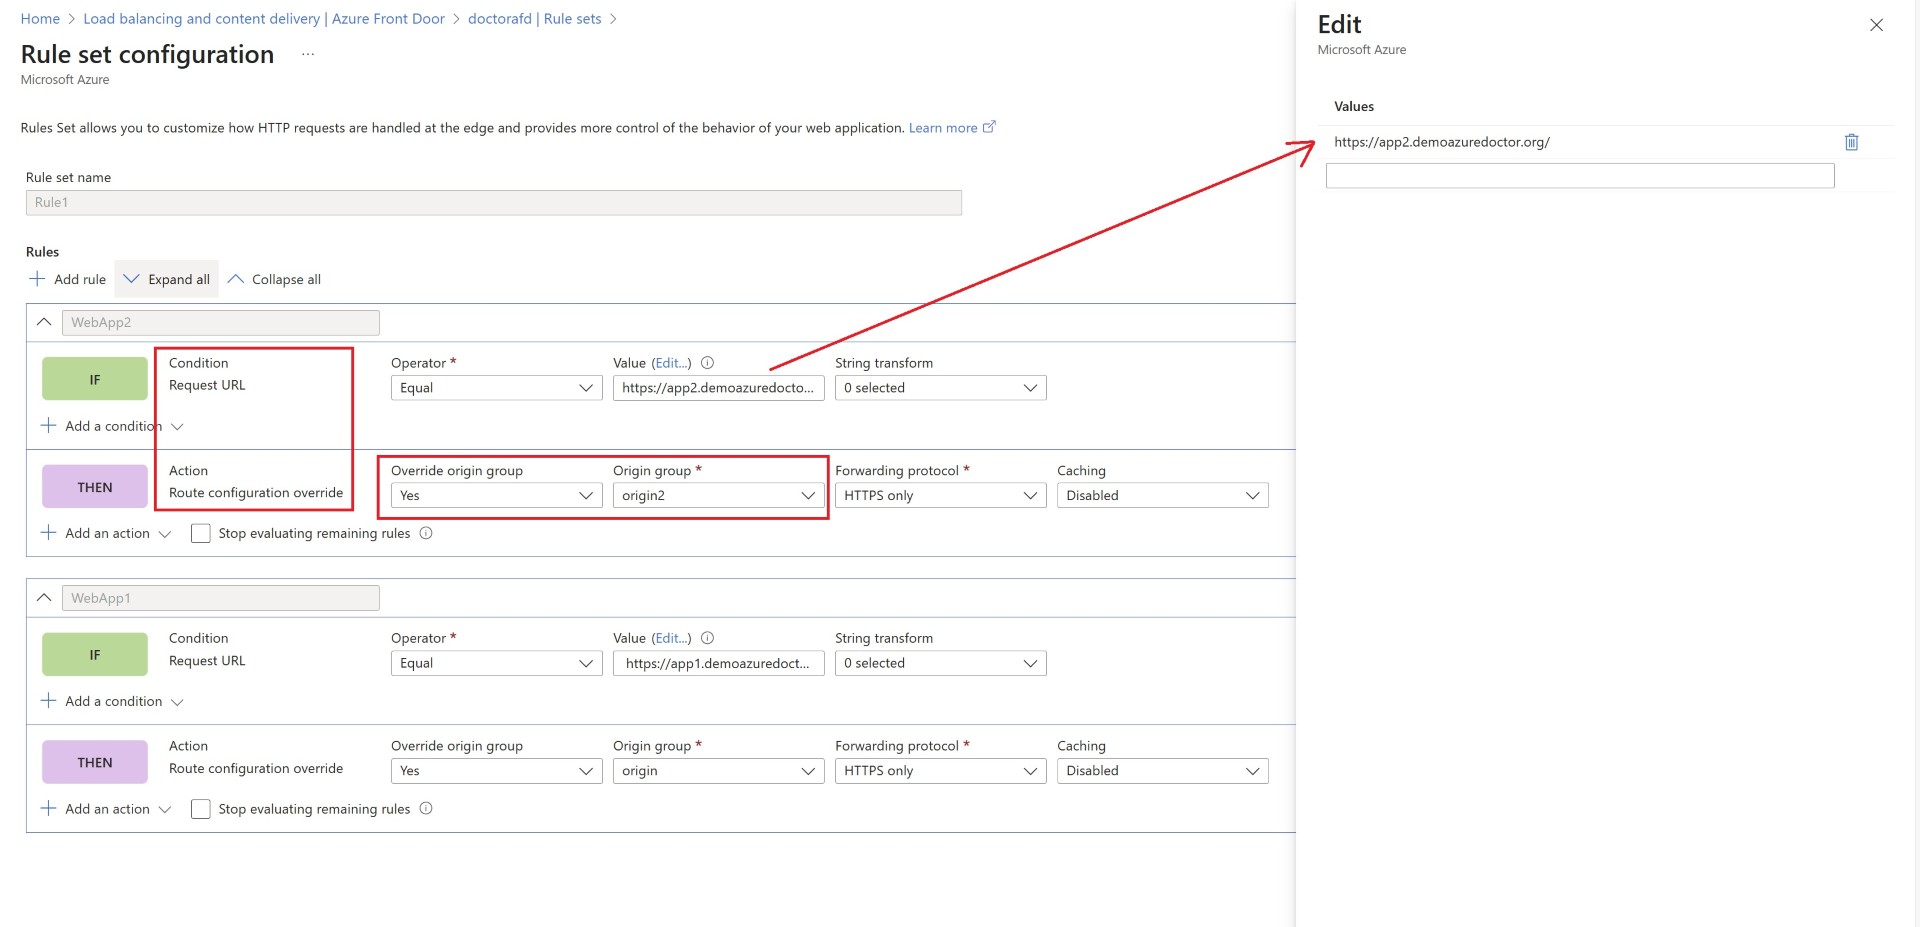Viewport: 1920px width, 927px height.
Task: Click the IF block of the WebApp1 rule
Action: tap(95, 655)
